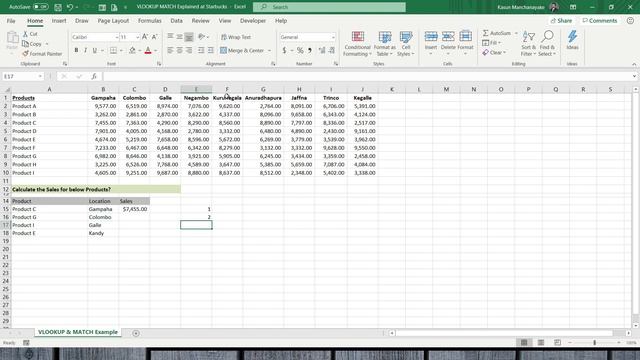Click the Save icon in title bar
This screenshot has height=360, width=640.
58,7
